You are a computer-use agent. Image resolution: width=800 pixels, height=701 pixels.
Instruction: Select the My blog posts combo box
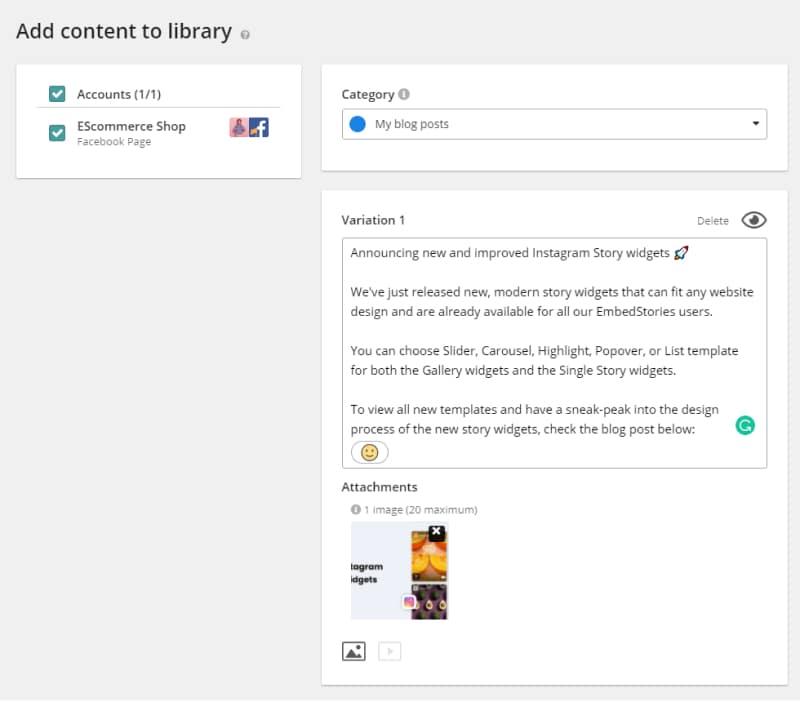click(554, 124)
